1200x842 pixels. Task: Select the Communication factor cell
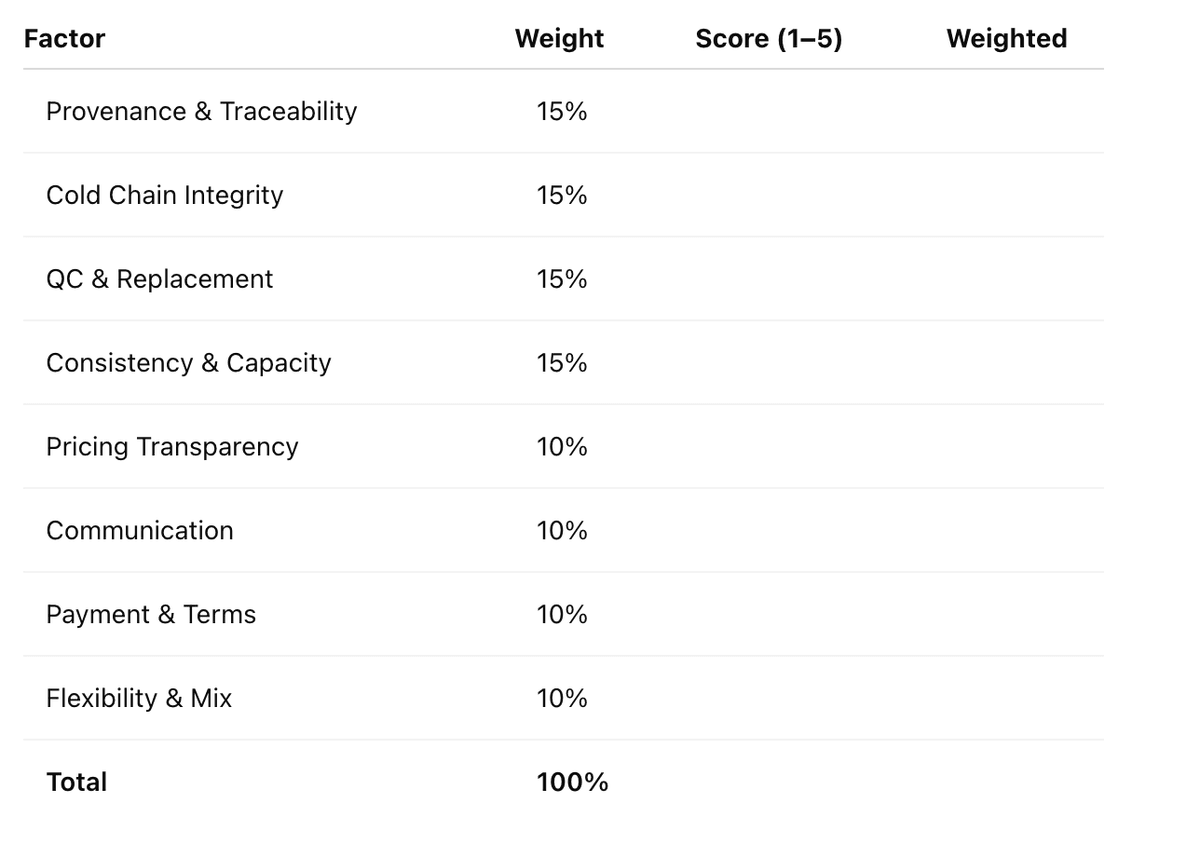click(x=140, y=531)
